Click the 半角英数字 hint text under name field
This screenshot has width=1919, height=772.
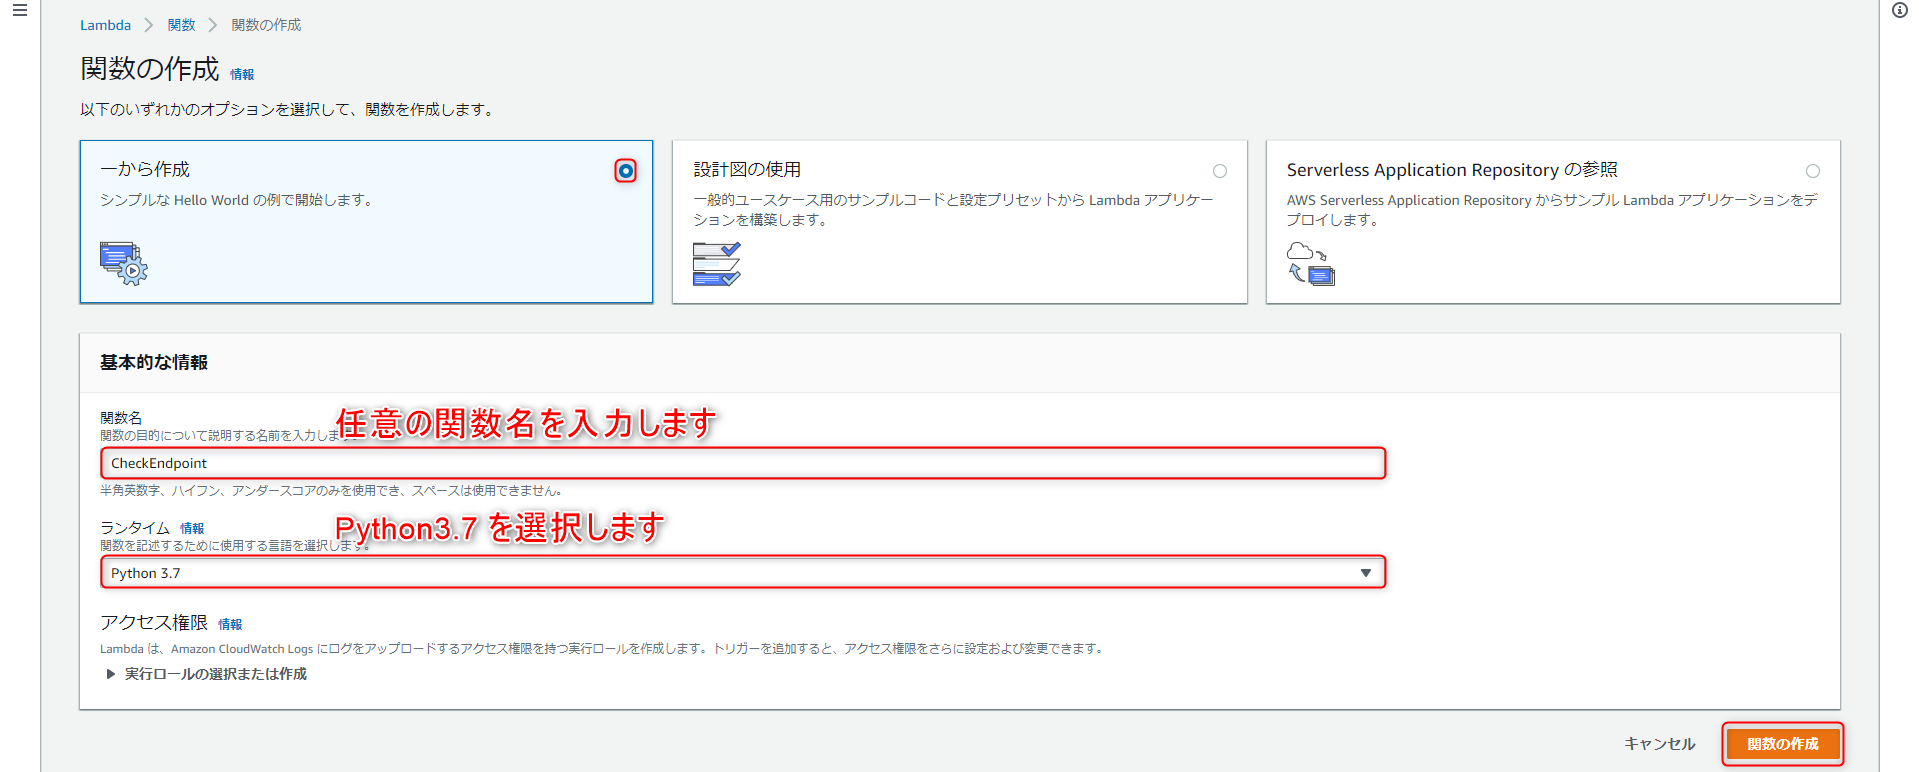pyautogui.click(x=331, y=491)
